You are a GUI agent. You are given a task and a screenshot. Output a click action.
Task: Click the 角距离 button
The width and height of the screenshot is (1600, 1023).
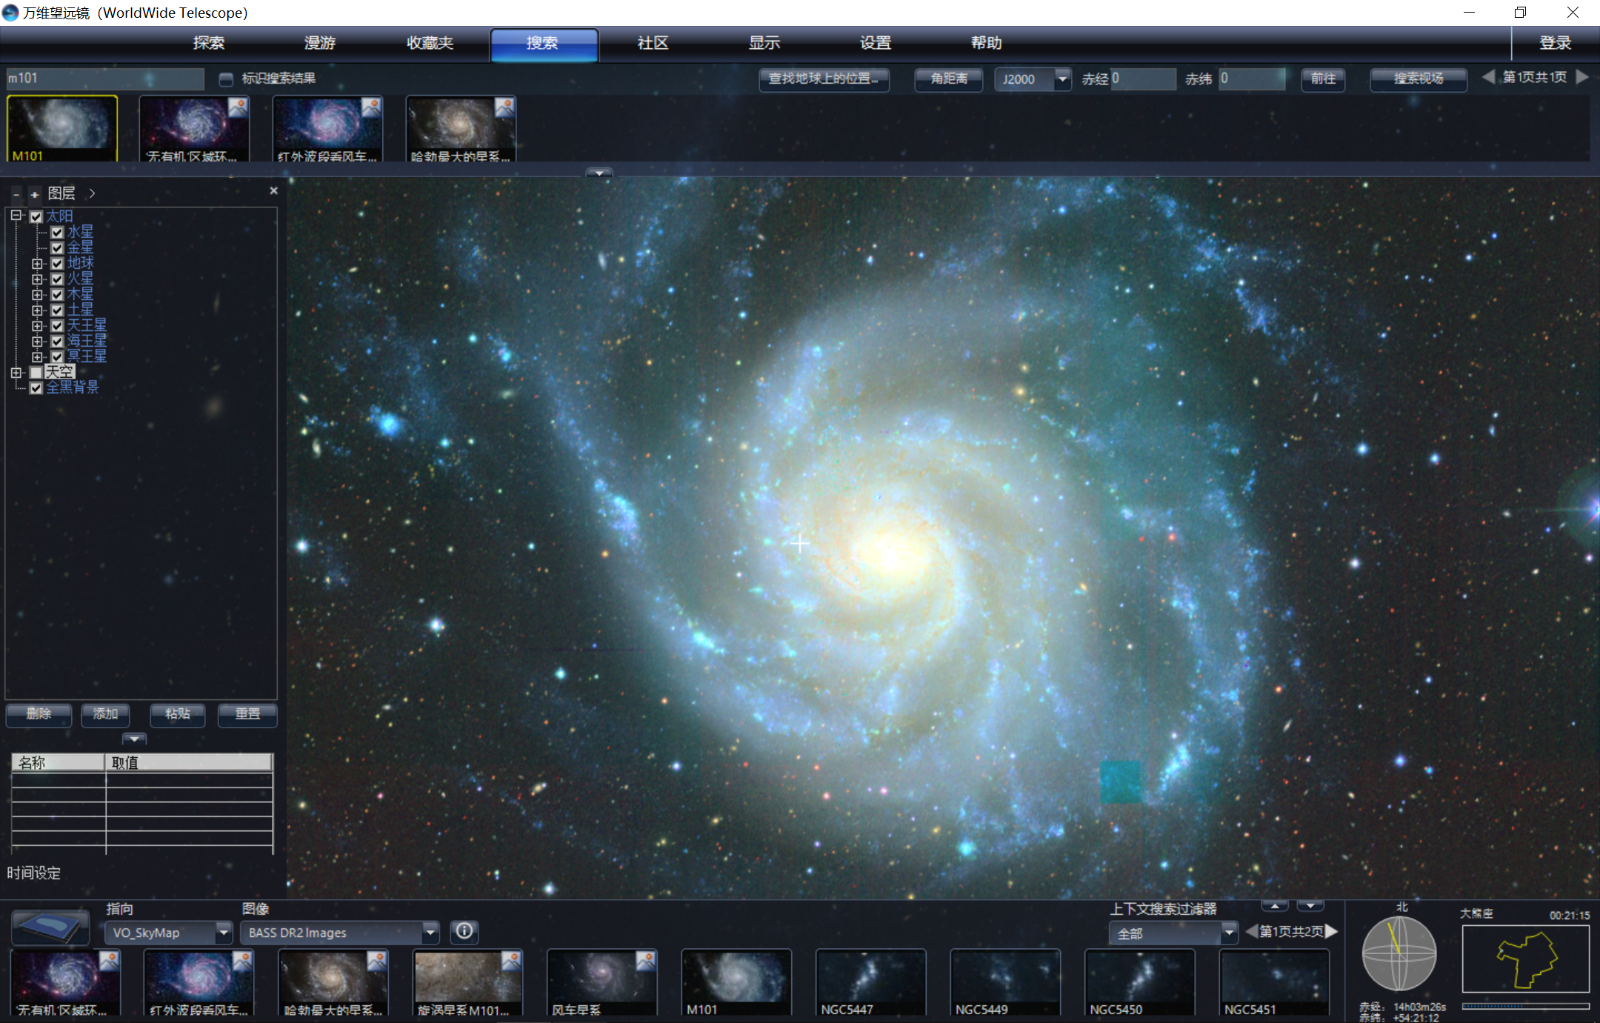tap(948, 79)
